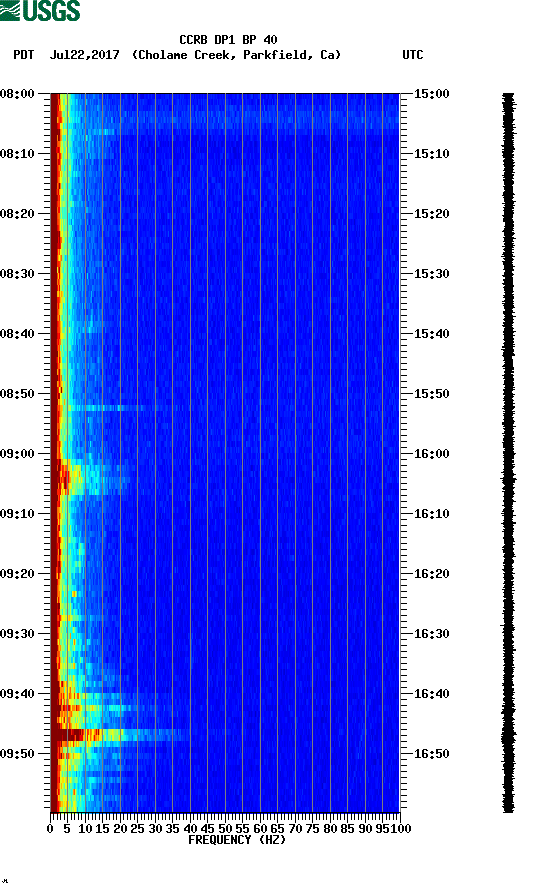Click the date 'Jul22,2017'

pyautogui.click(x=85, y=55)
